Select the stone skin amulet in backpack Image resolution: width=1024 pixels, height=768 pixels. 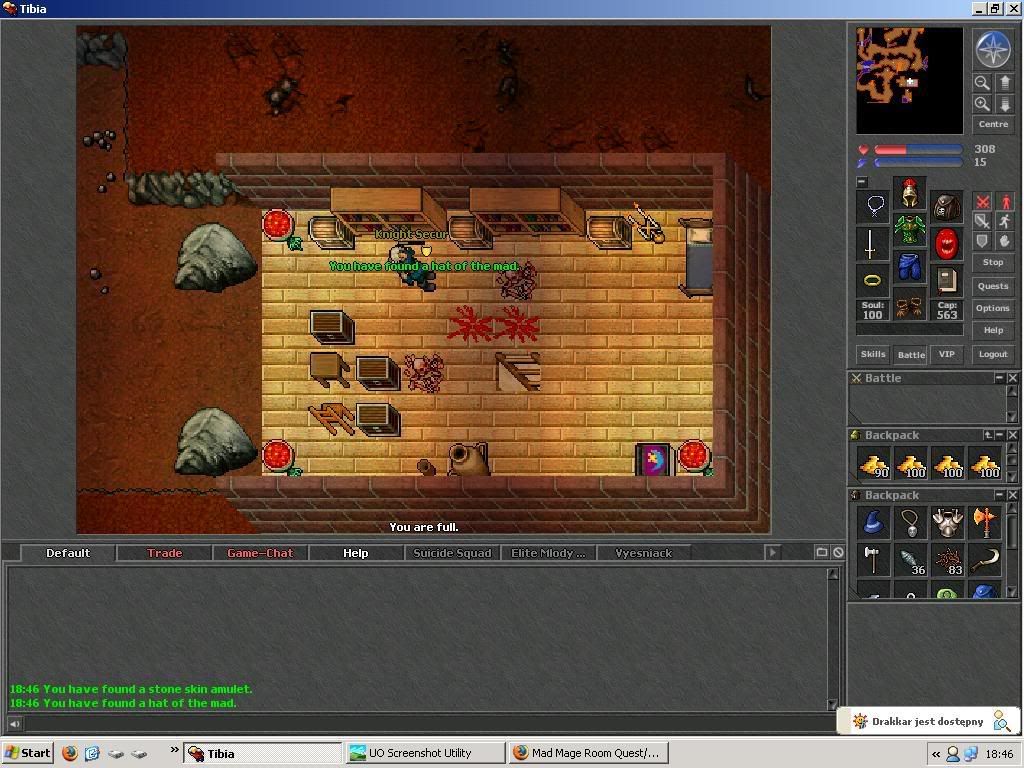[x=910, y=524]
